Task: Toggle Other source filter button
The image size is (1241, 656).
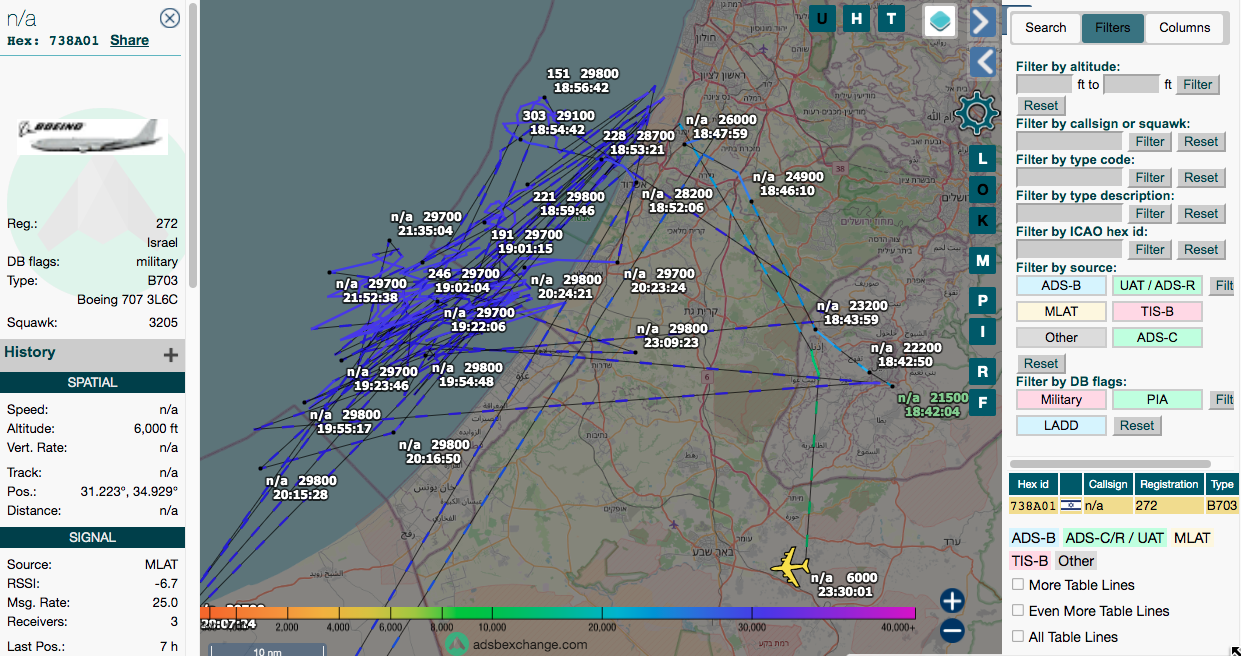Action: coord(1061,338)
